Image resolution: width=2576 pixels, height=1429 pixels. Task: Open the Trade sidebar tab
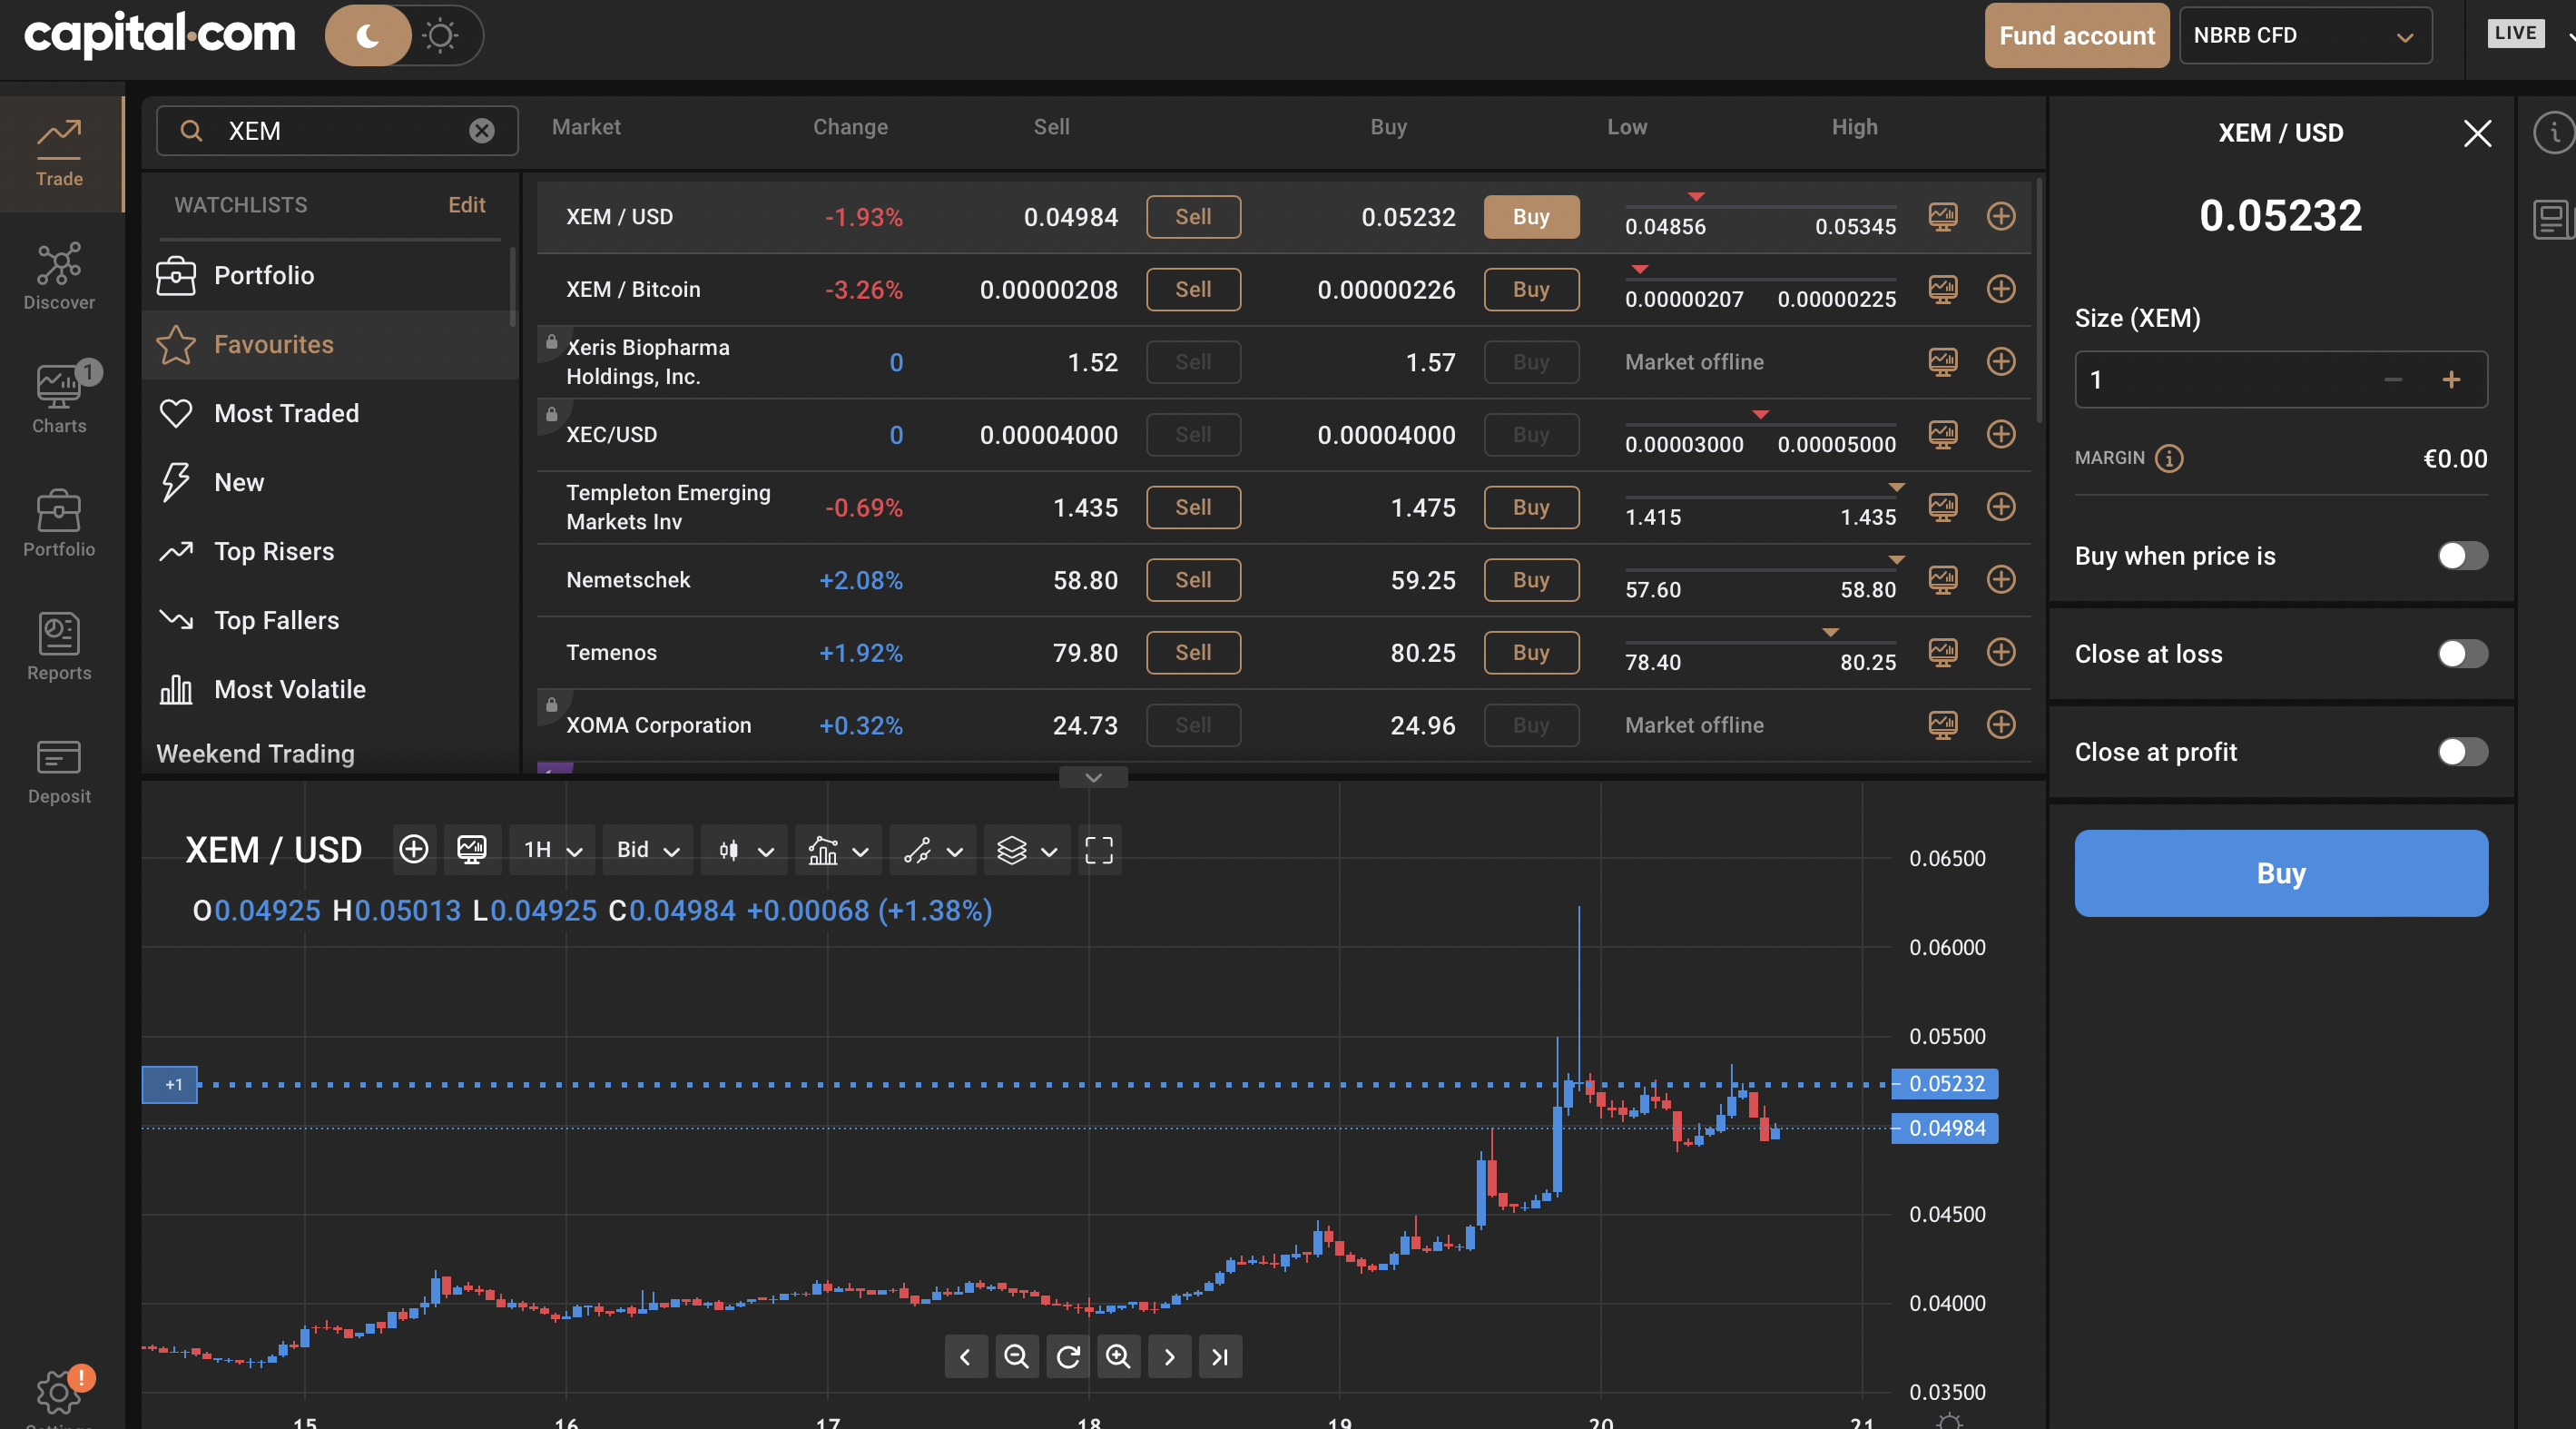[59, 153]
